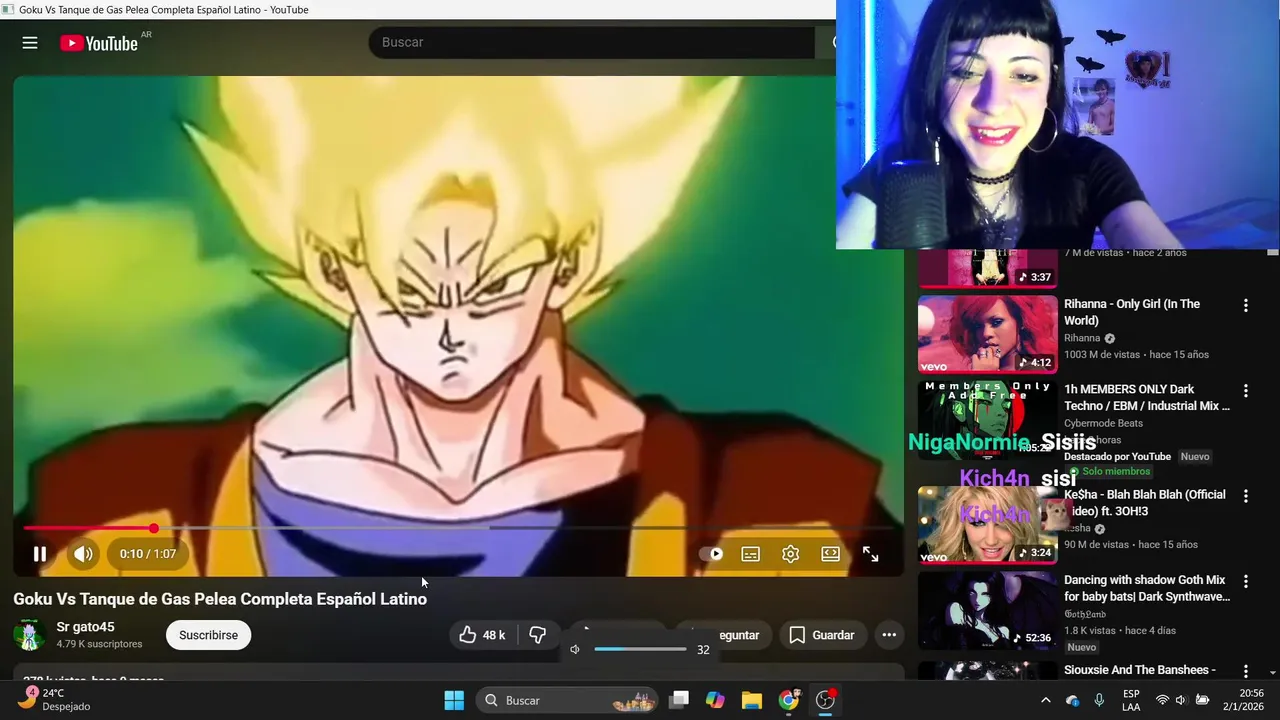Viewport: 1280px width, 720px height.
Task: Pause the video with the pause button
Action: click(x=40, y=554)
